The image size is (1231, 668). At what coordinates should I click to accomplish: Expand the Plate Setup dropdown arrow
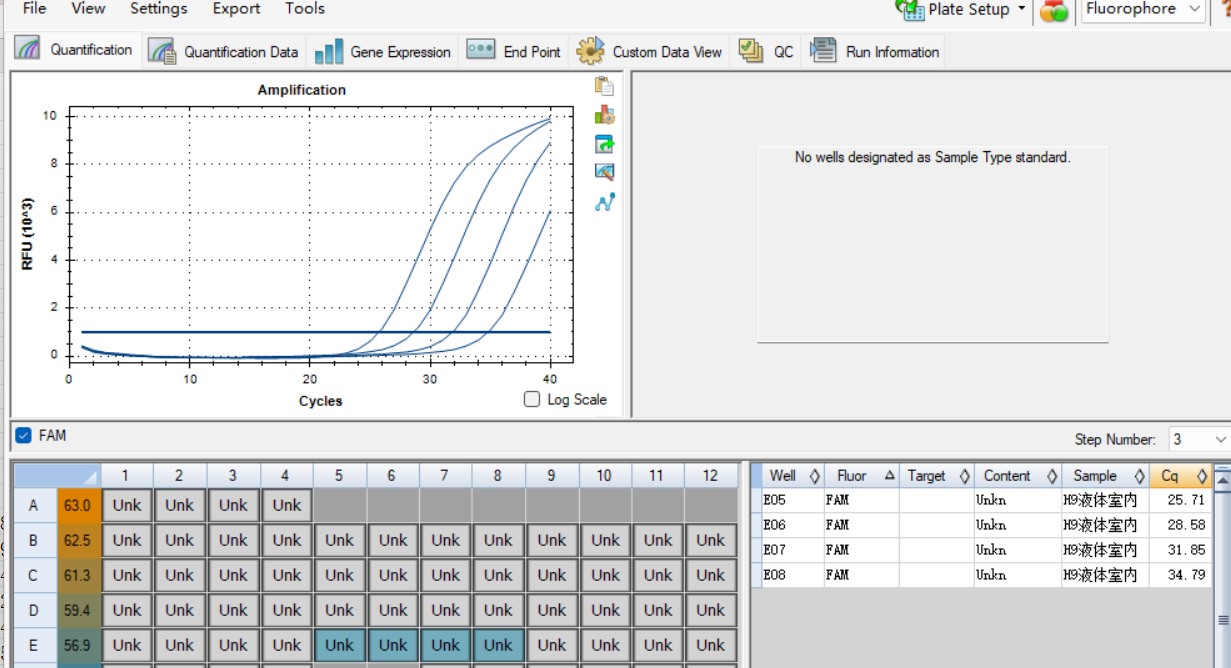click(x=1021, y=9)
